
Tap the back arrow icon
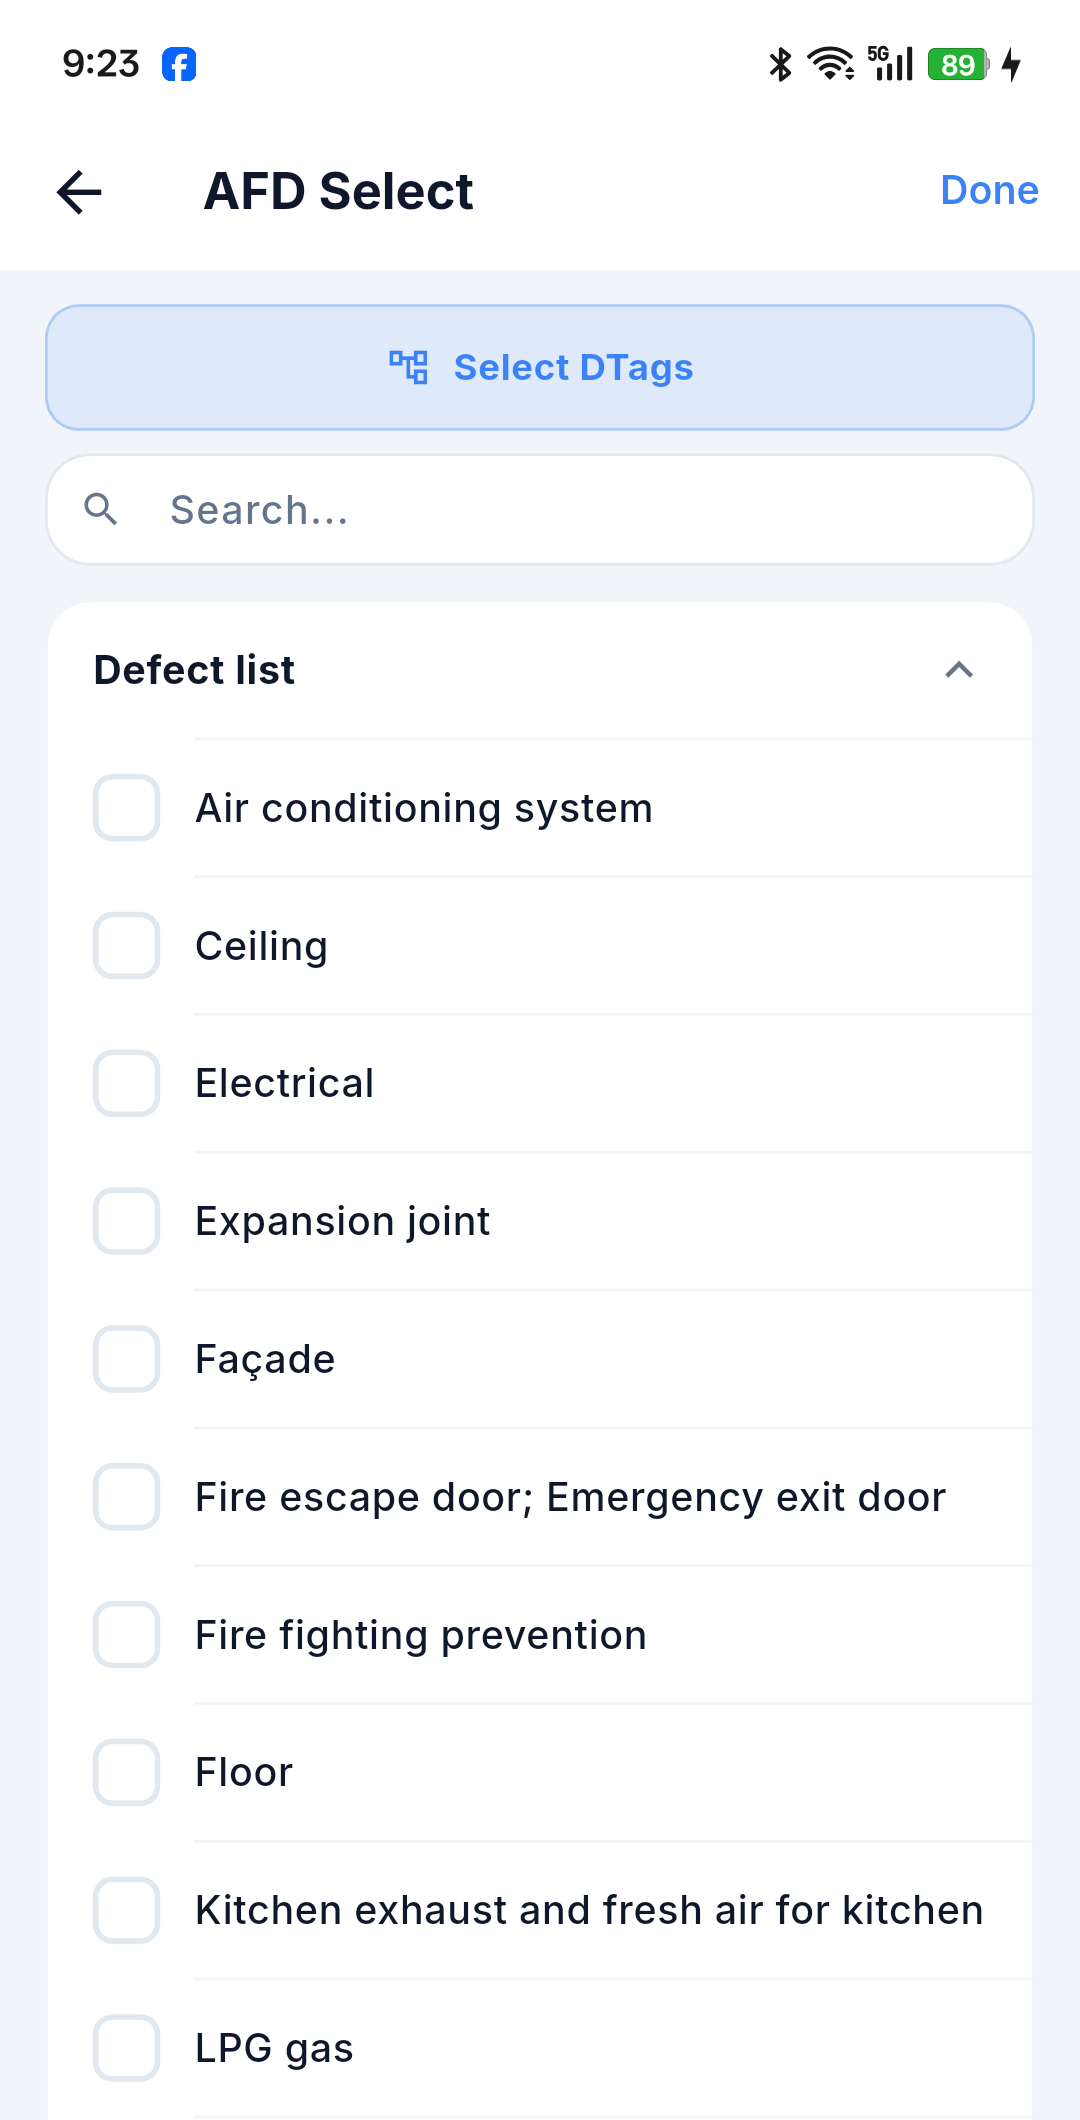[x=79, y=192]
